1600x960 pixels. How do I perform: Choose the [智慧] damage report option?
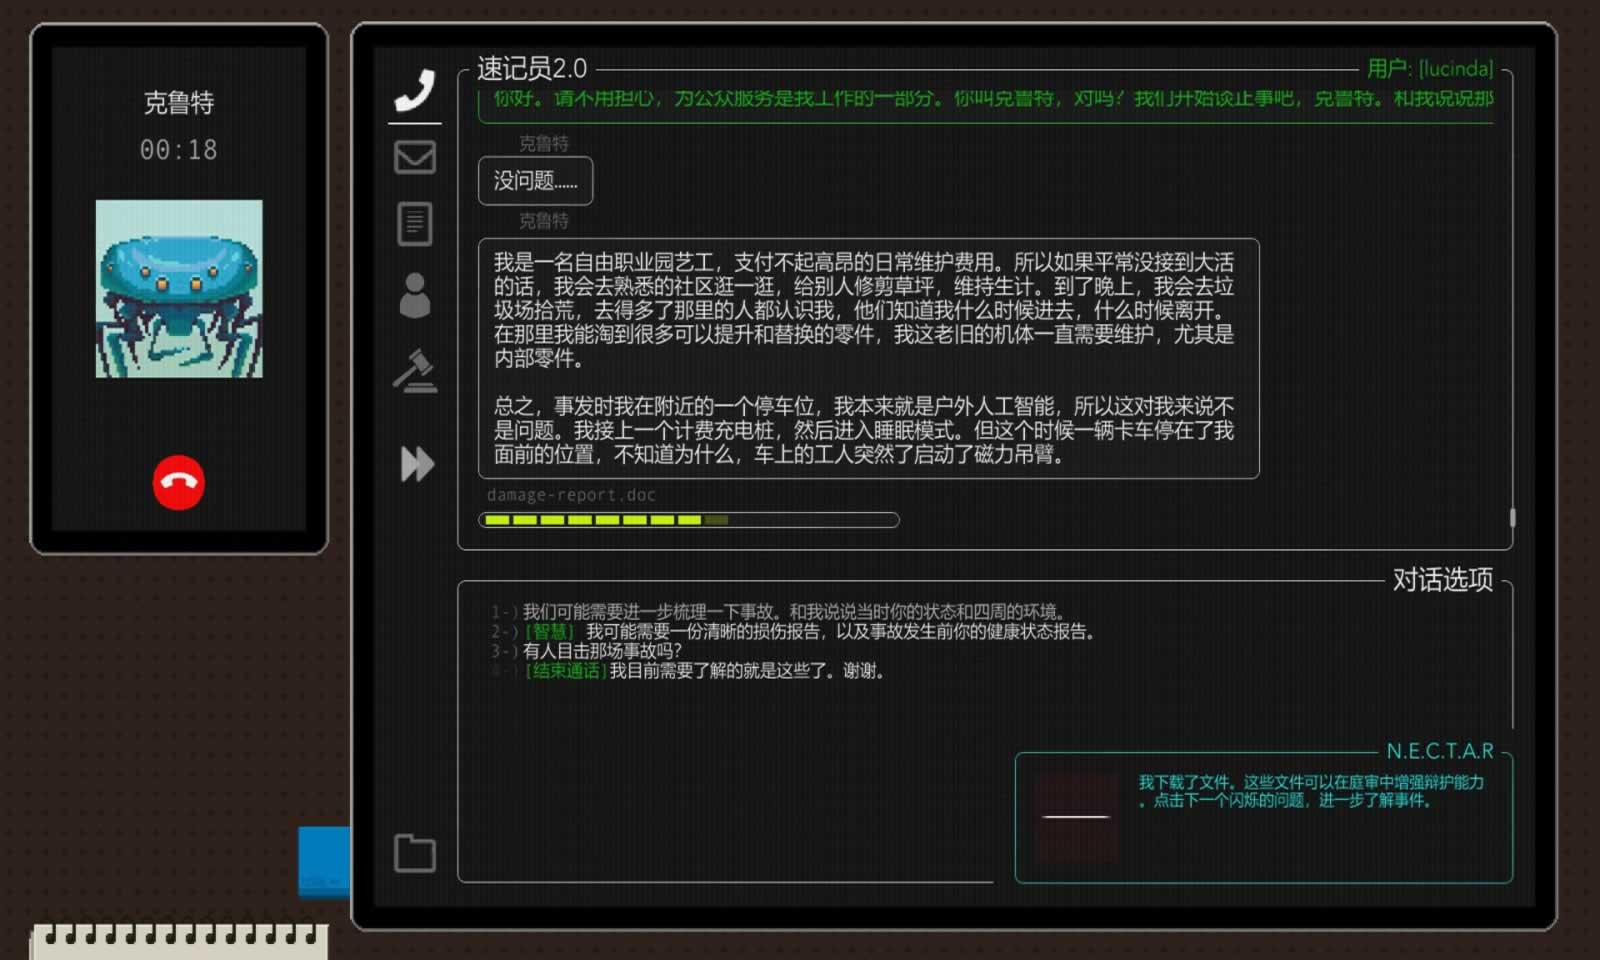pos(810,631)
